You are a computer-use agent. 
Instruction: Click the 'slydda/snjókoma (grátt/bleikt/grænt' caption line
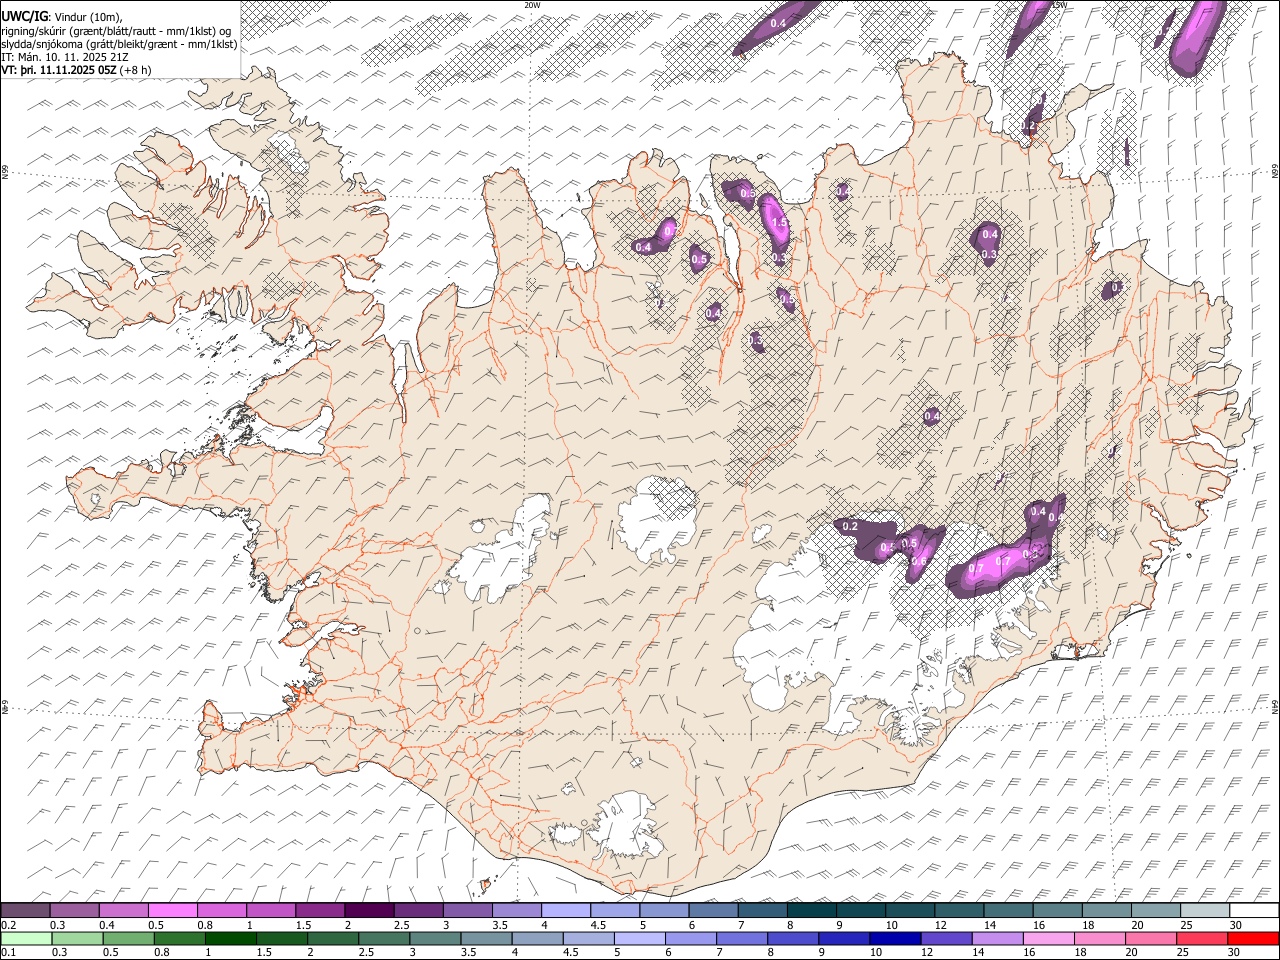(x=119, y=44)
